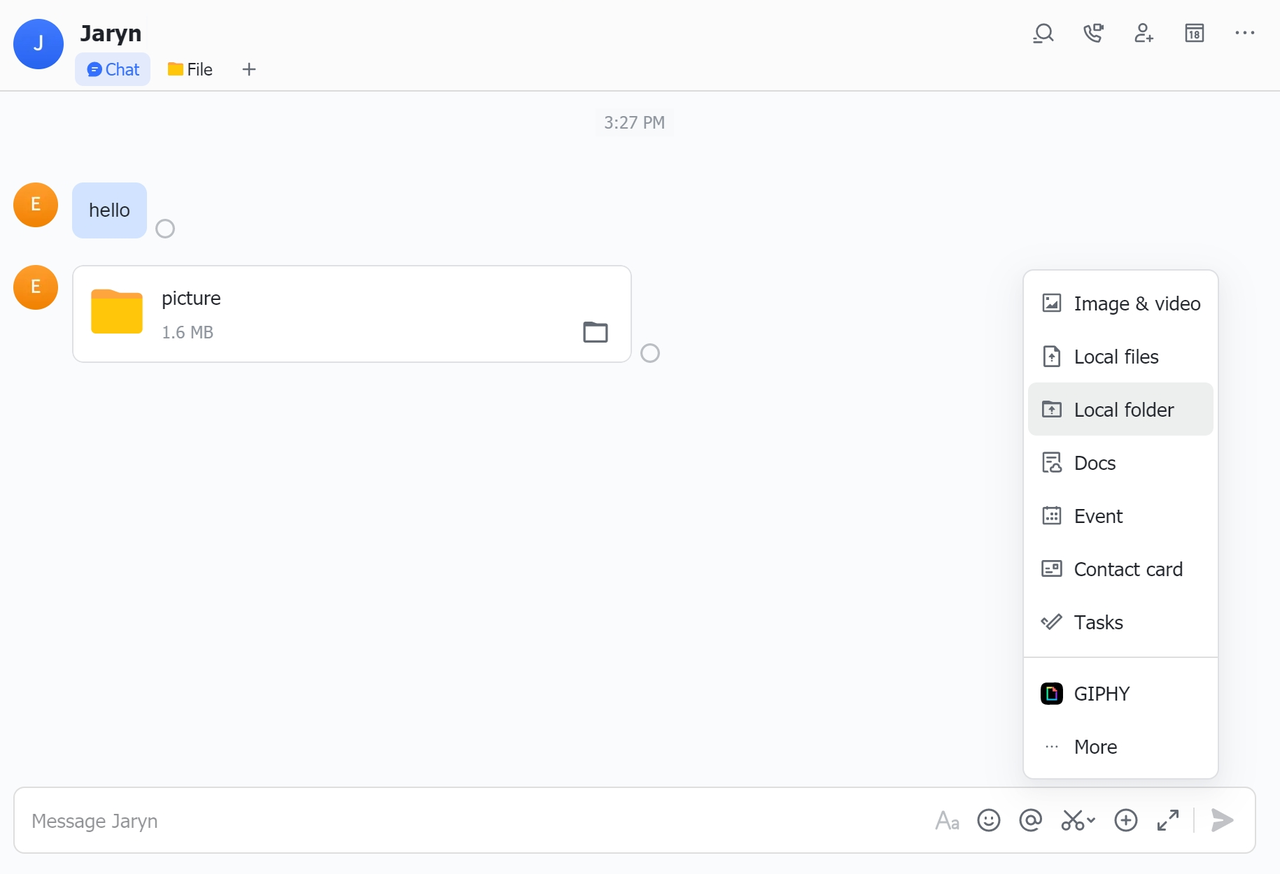Search within the Jaryn chat
Image resolution: width=1280 pixels, height=874 pixels.
coord(1043,34)
